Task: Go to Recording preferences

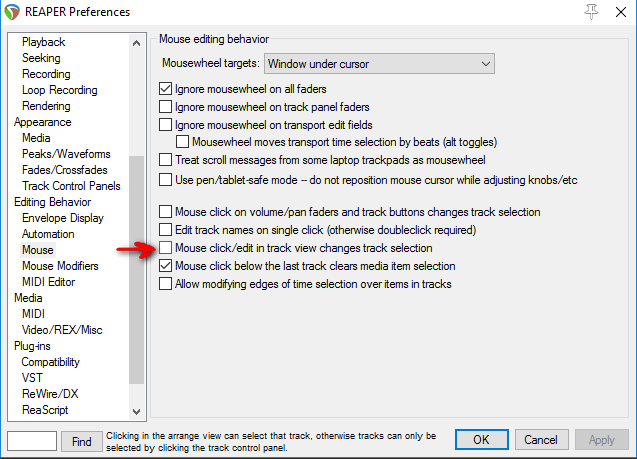Action: [x=46, y=74]
